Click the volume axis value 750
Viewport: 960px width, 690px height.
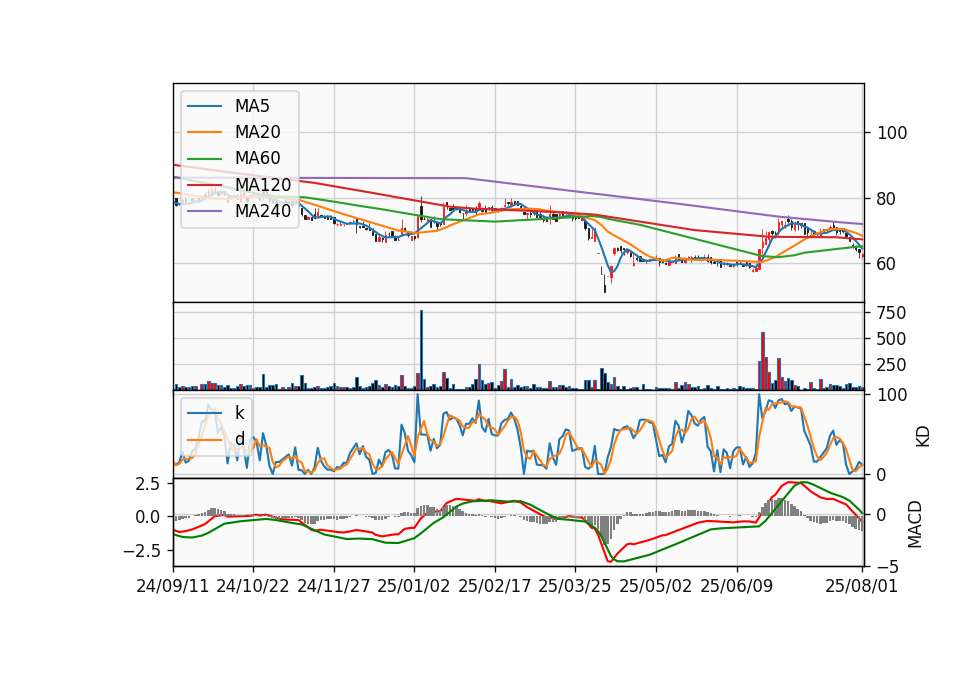[891, 313]
